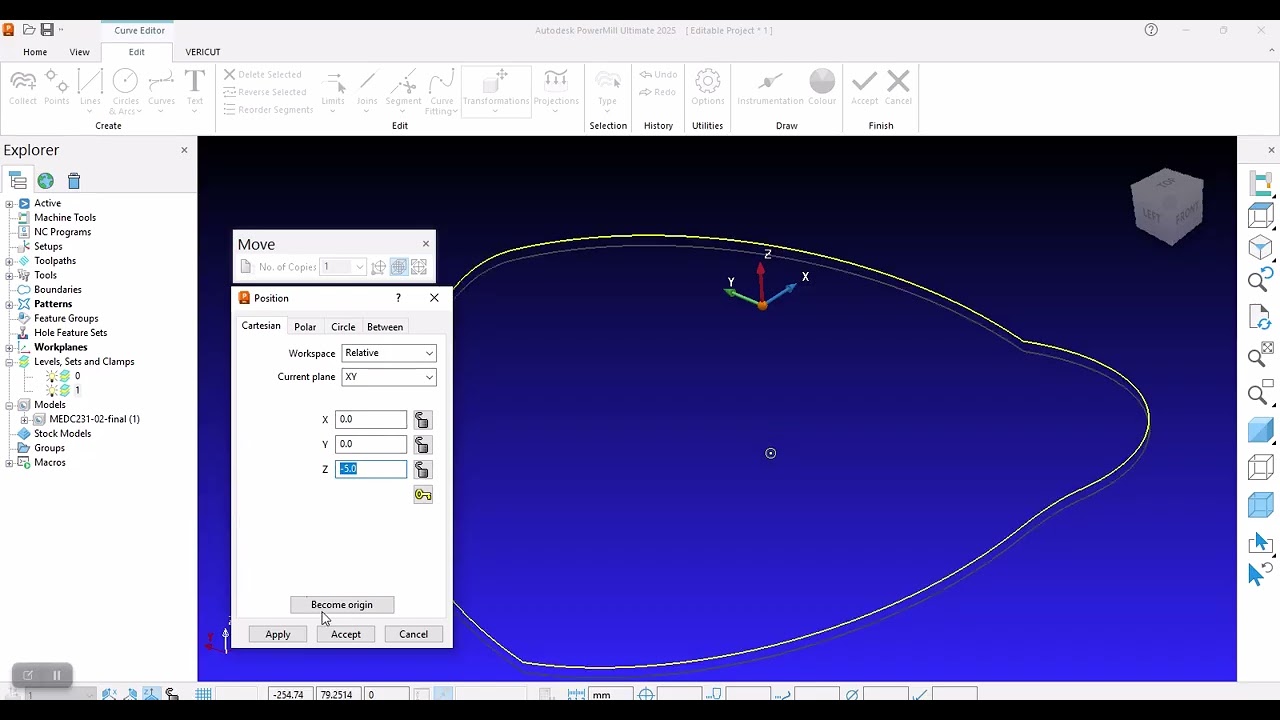Open the Joins tool
The image size is (1280, 720).
pyautogui.click(x=367, y=90)
